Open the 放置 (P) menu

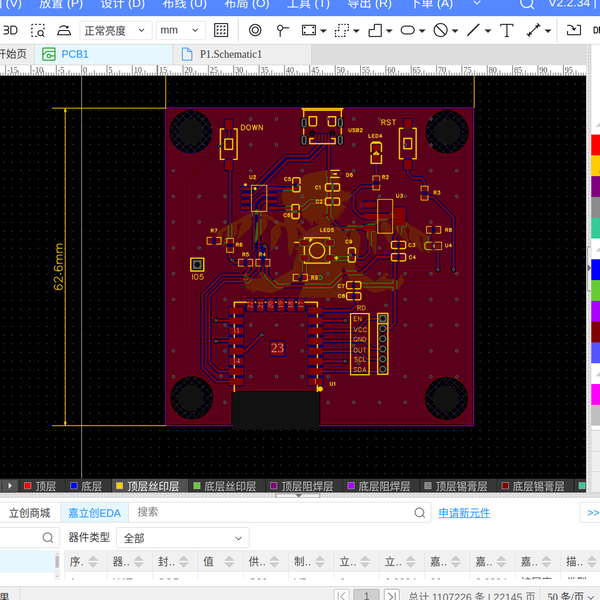[x=61, y=4]
